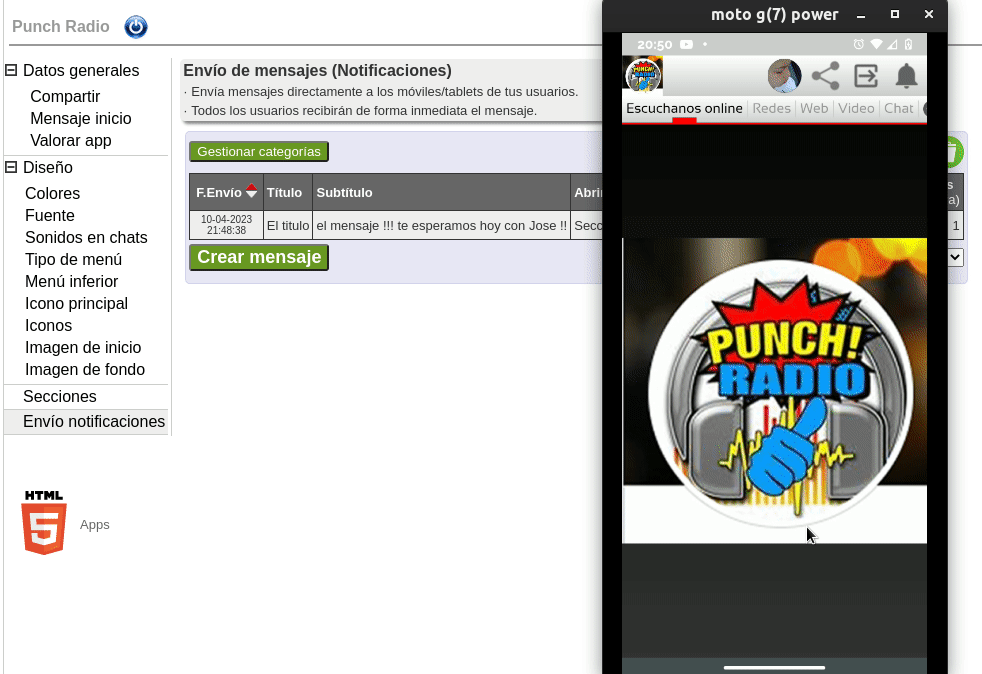Viewport: 982px width, 674px height.
Task: Open Mensaje inicio settings
Action: pyautogui.click(x=81, y=118)
